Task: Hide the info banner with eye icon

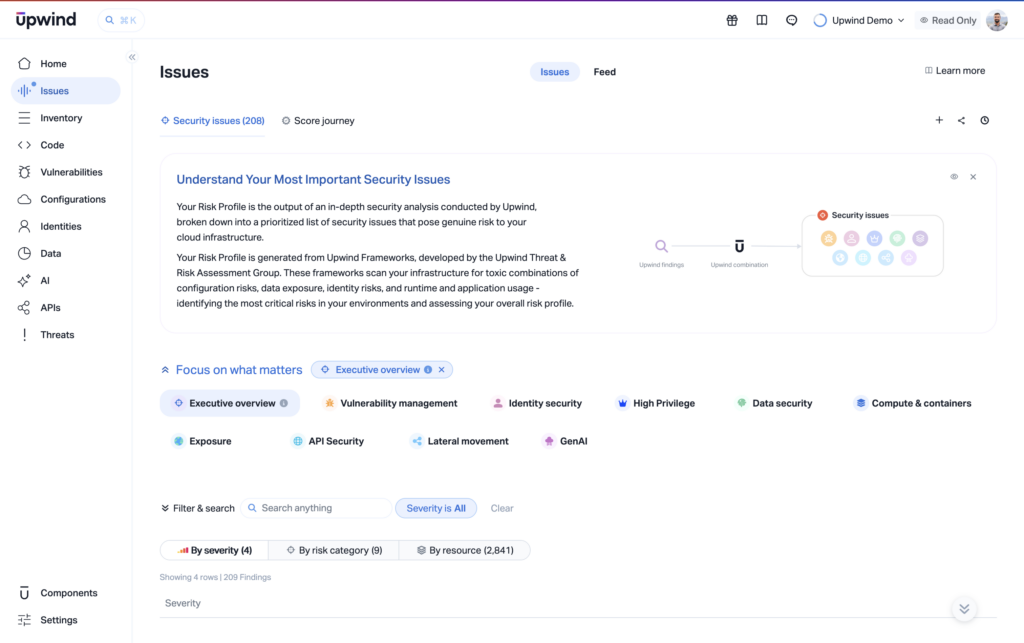Action: [x=954, y=177]
